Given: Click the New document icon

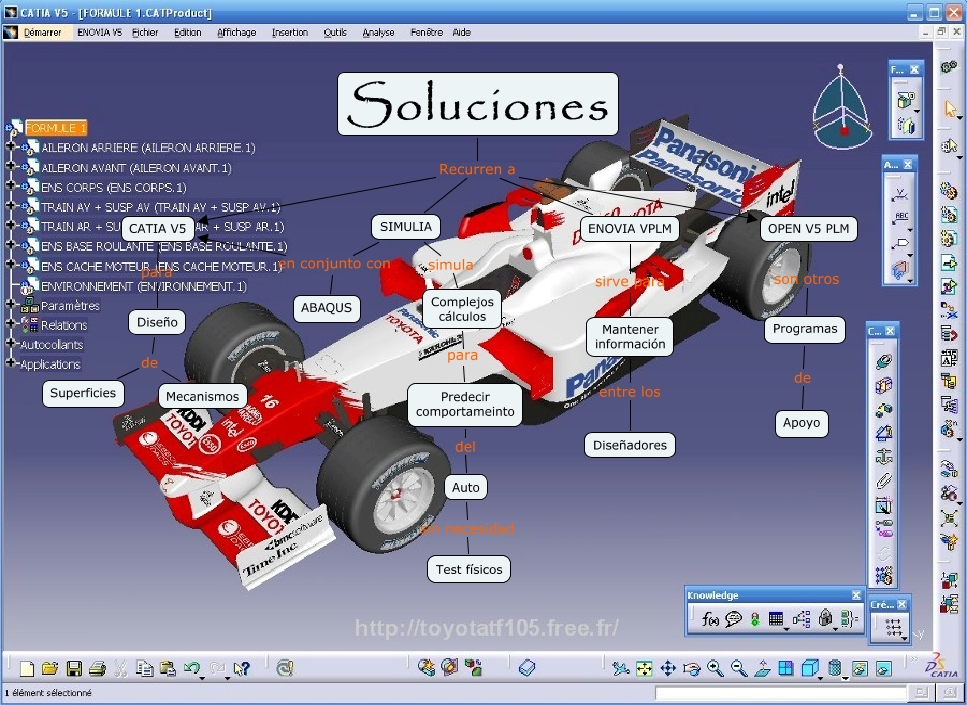Looking at the screenshot, I should tap(27, 669).
